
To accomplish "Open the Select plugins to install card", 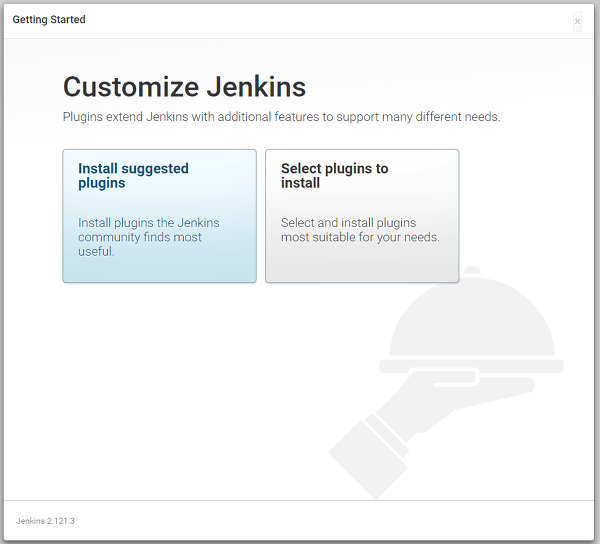I will [362, 216].
